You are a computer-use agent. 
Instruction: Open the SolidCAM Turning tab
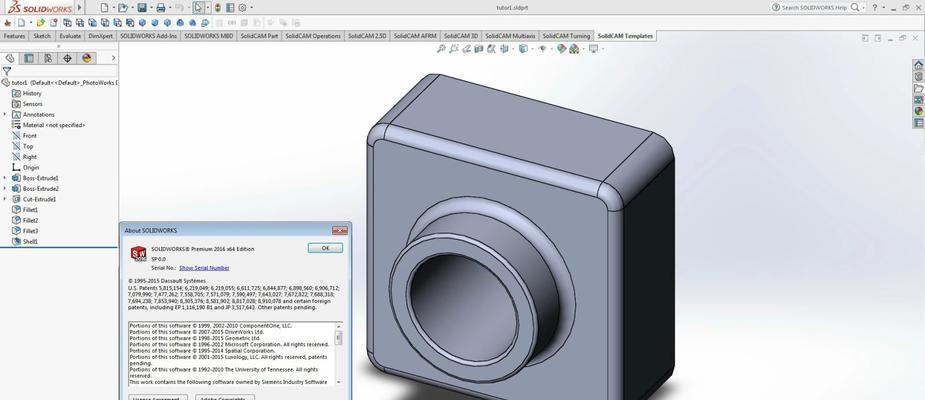click(x=566, y=36)
